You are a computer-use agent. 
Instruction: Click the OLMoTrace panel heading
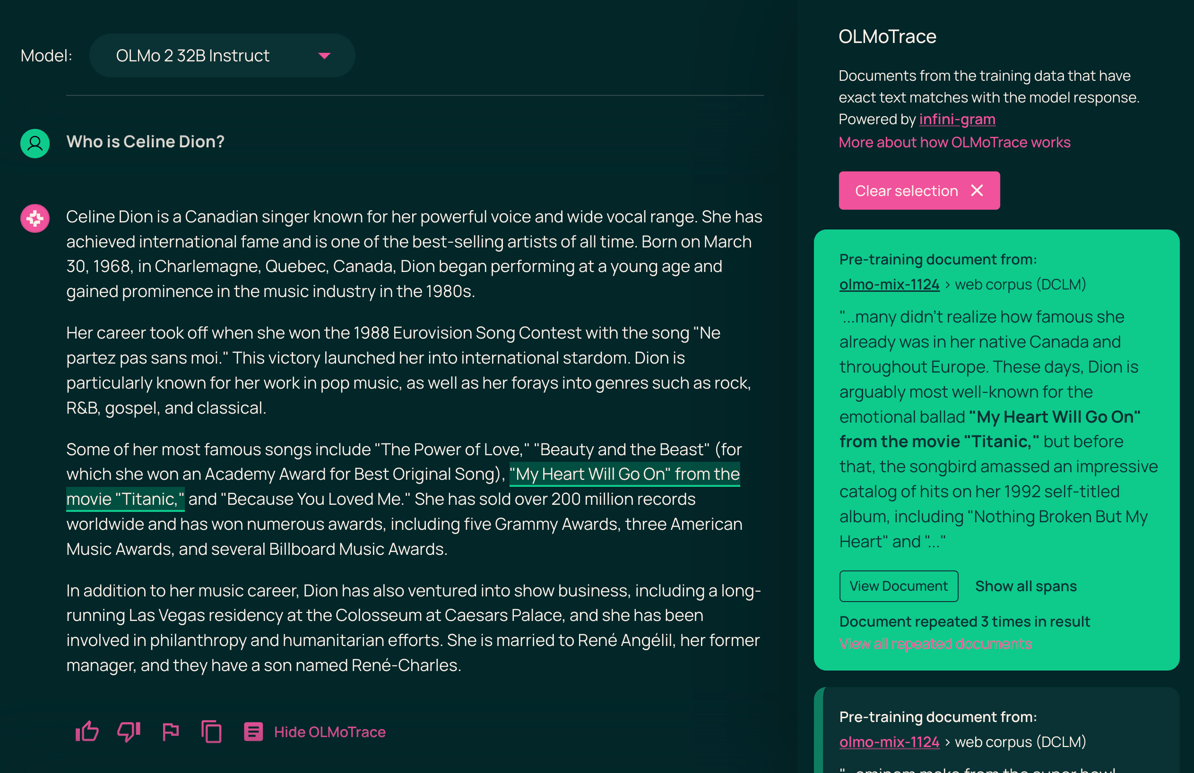click(887, 37)
